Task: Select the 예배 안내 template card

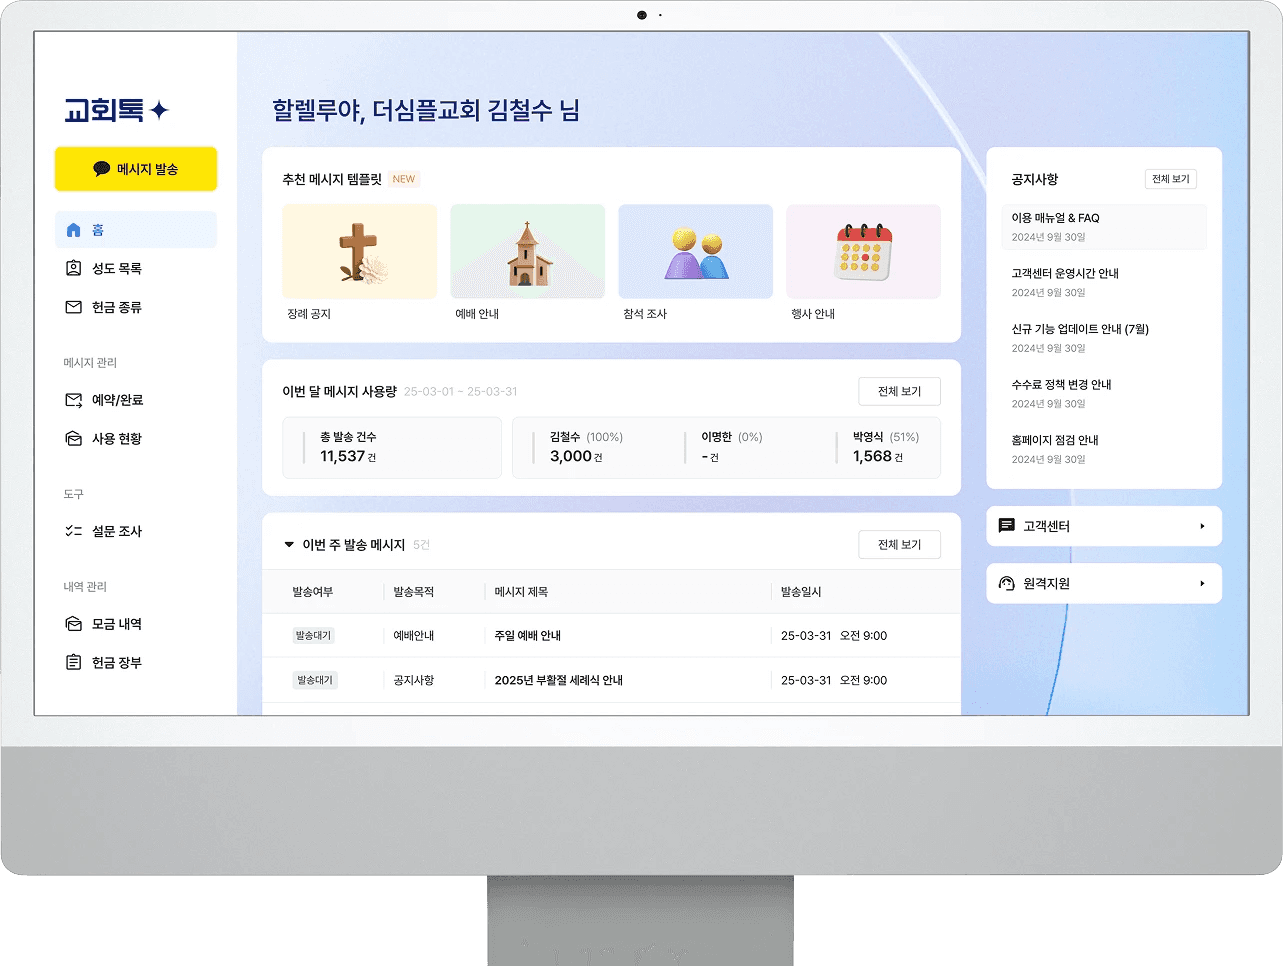Action: tap(527, 251)
